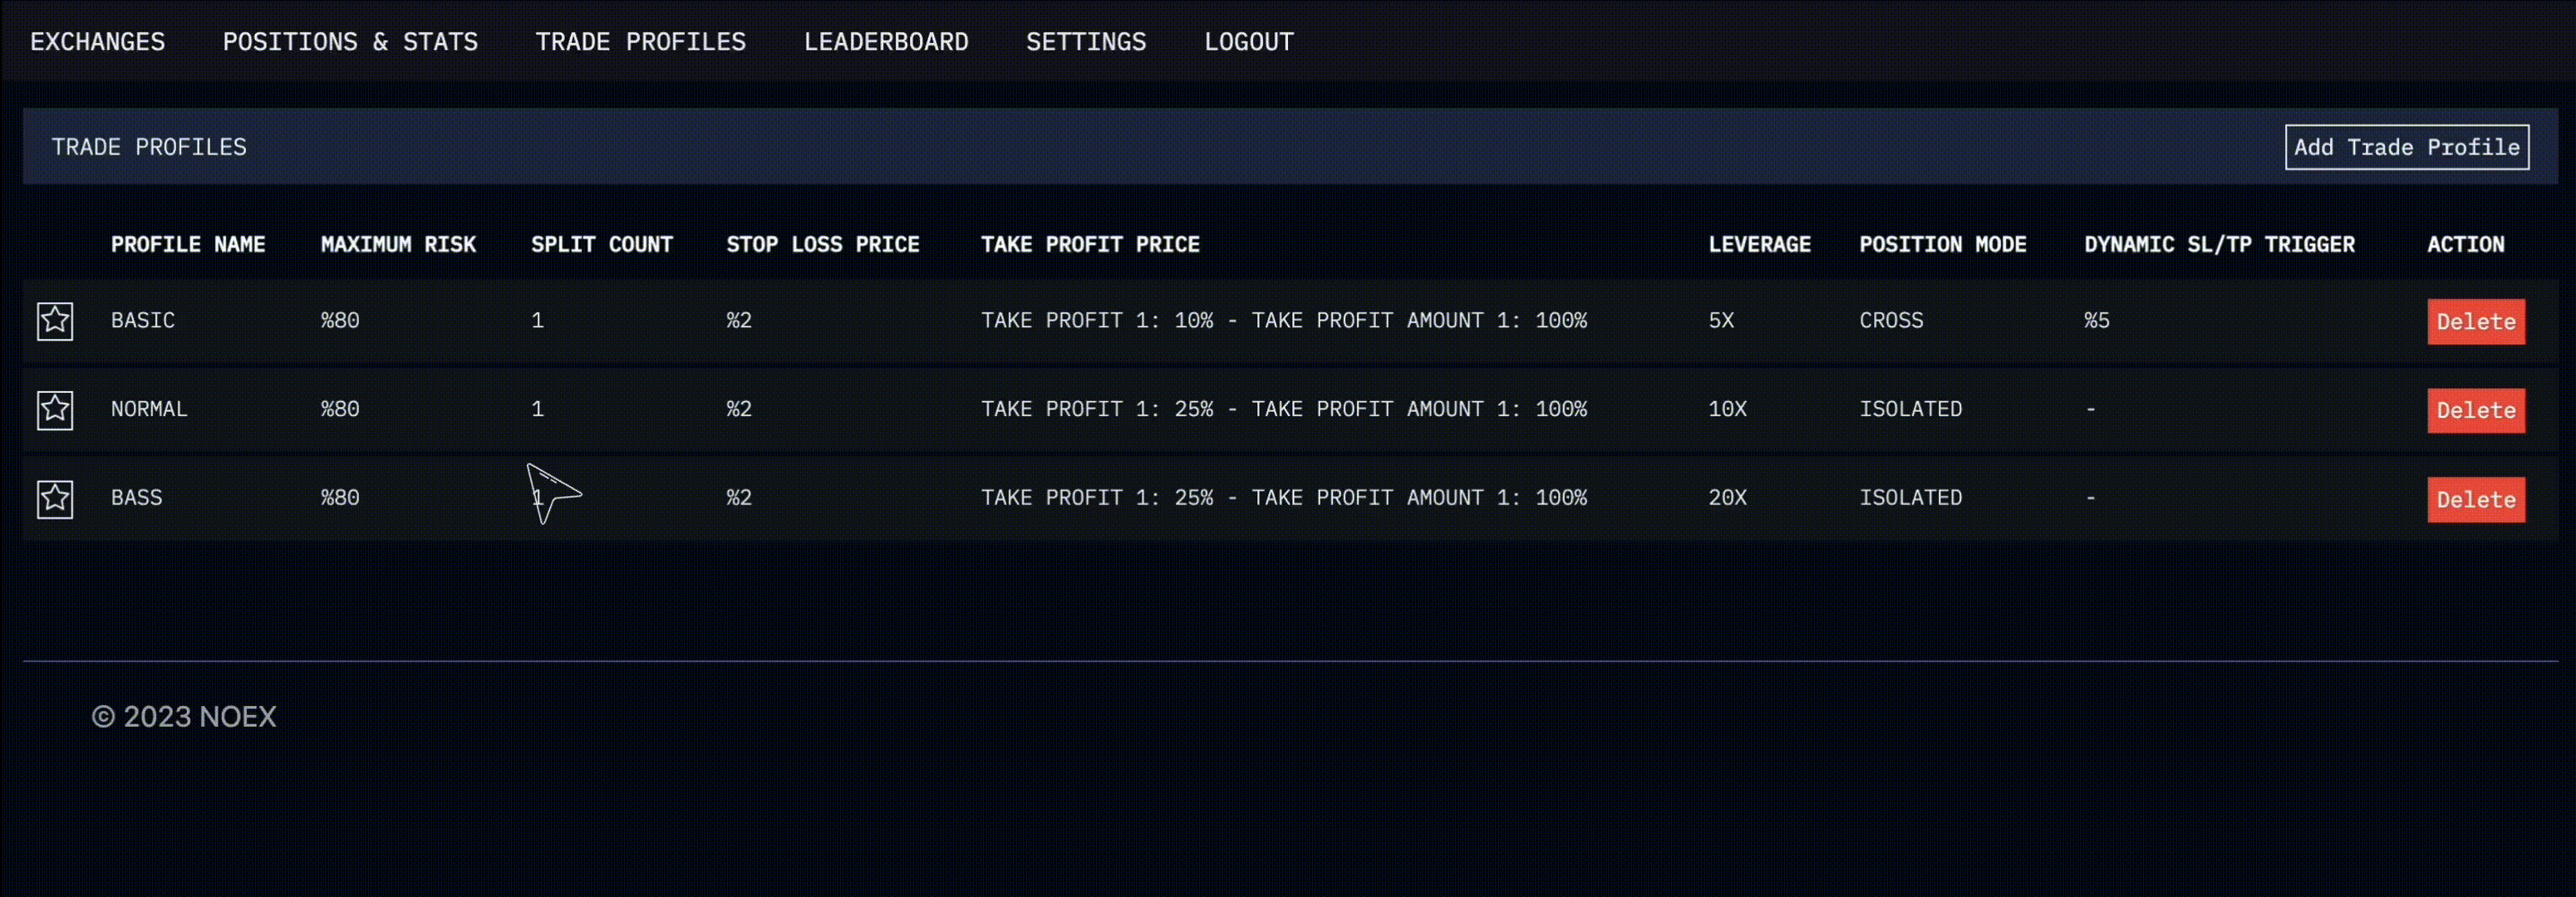Viewport: 2576px width, 897px height.
Task: Click the POSITION MODE column header
Action: [x=1942, y=245]
